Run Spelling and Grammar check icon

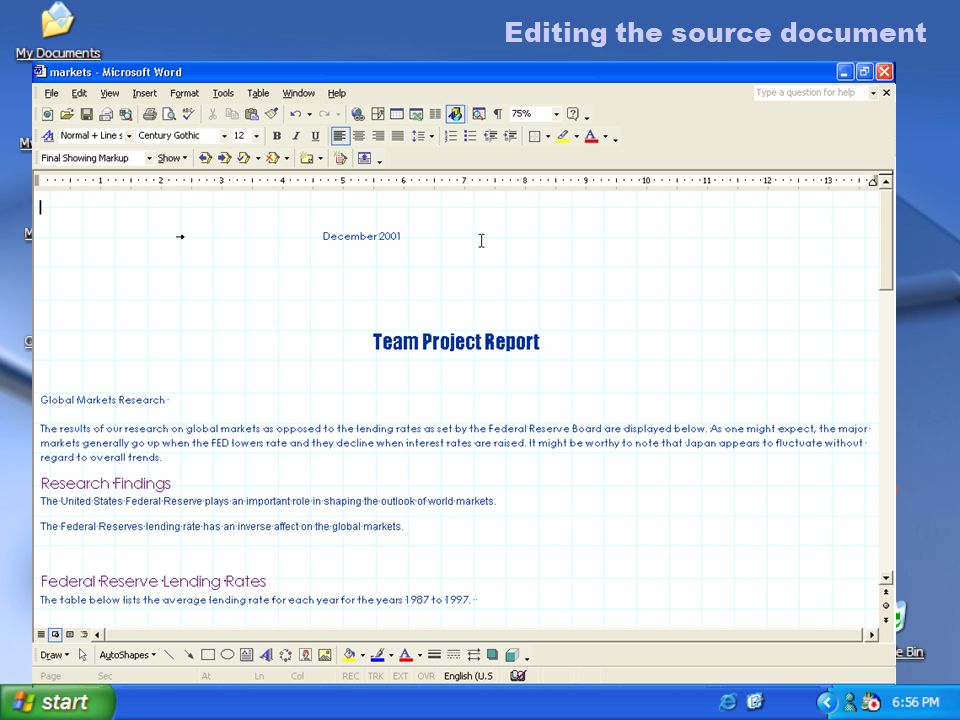tap(189, 114)
